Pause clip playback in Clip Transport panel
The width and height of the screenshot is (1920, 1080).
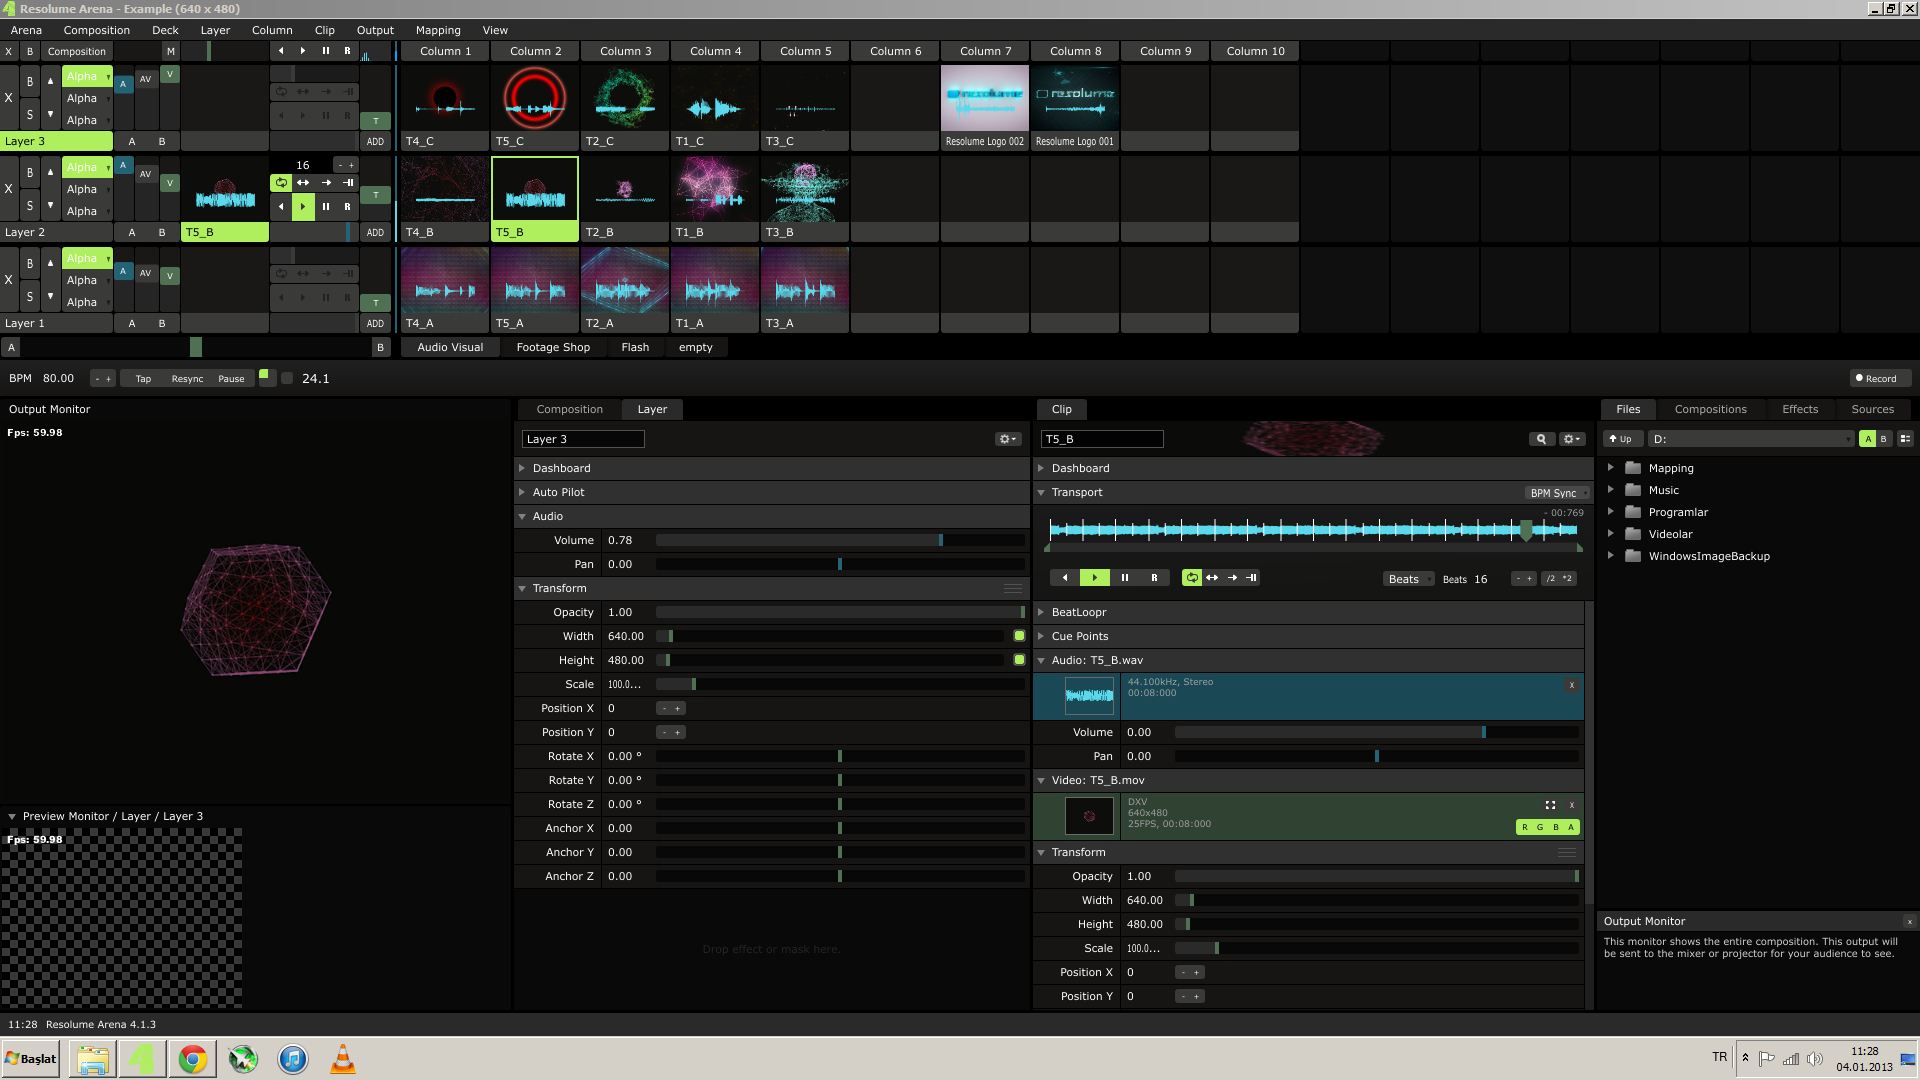1124,578
